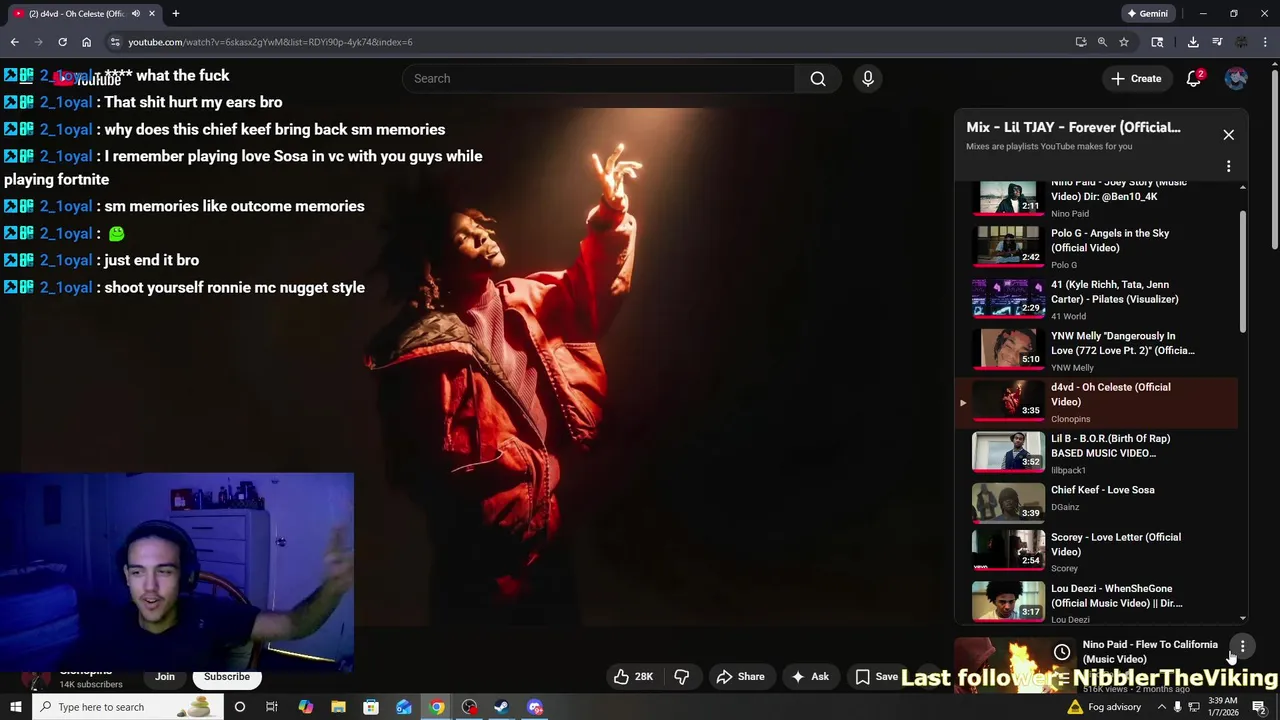Open Microsoft Store from the taskbar

coord(371,707)
